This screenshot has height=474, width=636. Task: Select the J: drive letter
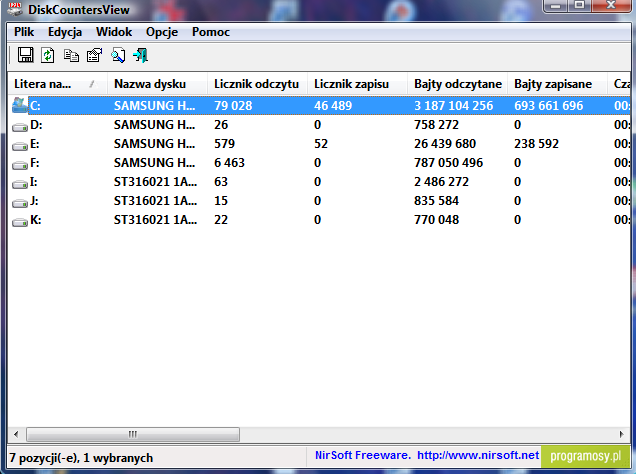coord(34,201)
